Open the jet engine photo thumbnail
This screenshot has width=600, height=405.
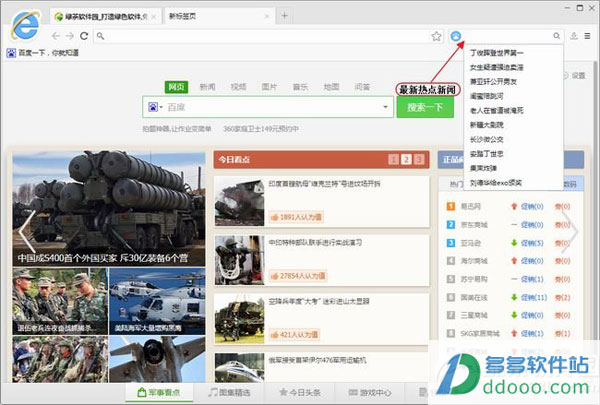pos(157,359)
